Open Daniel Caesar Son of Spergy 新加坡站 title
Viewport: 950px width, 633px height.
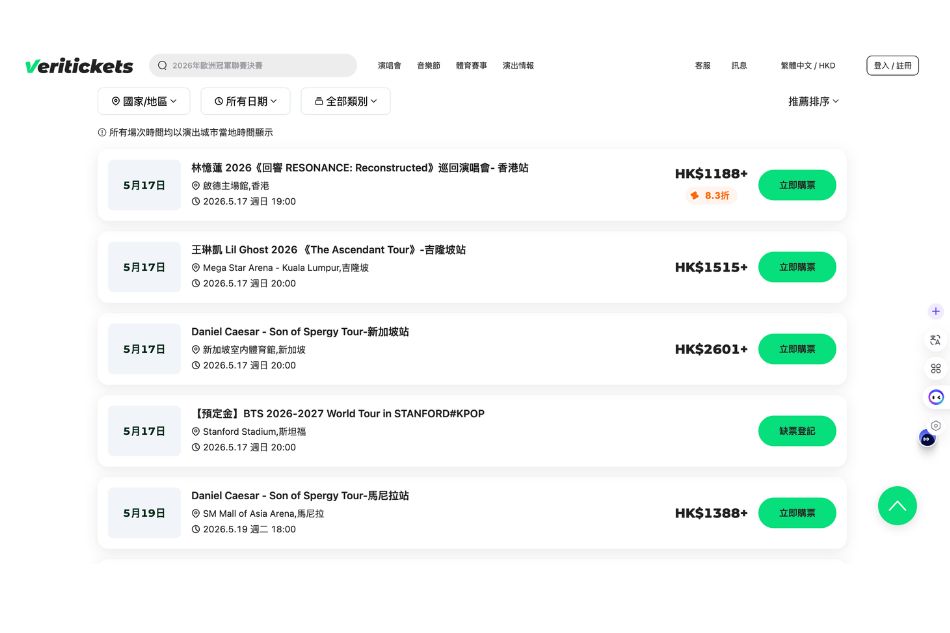[x=300, y=331]
